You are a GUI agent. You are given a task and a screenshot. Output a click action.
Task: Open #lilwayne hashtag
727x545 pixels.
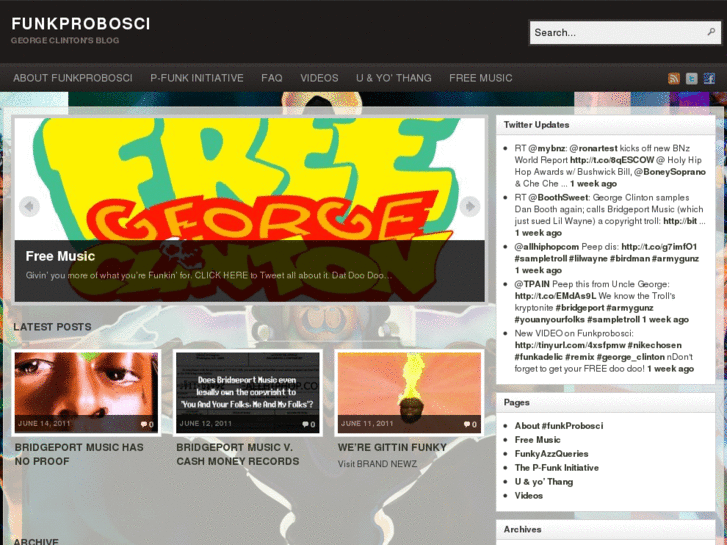point(588,258)
